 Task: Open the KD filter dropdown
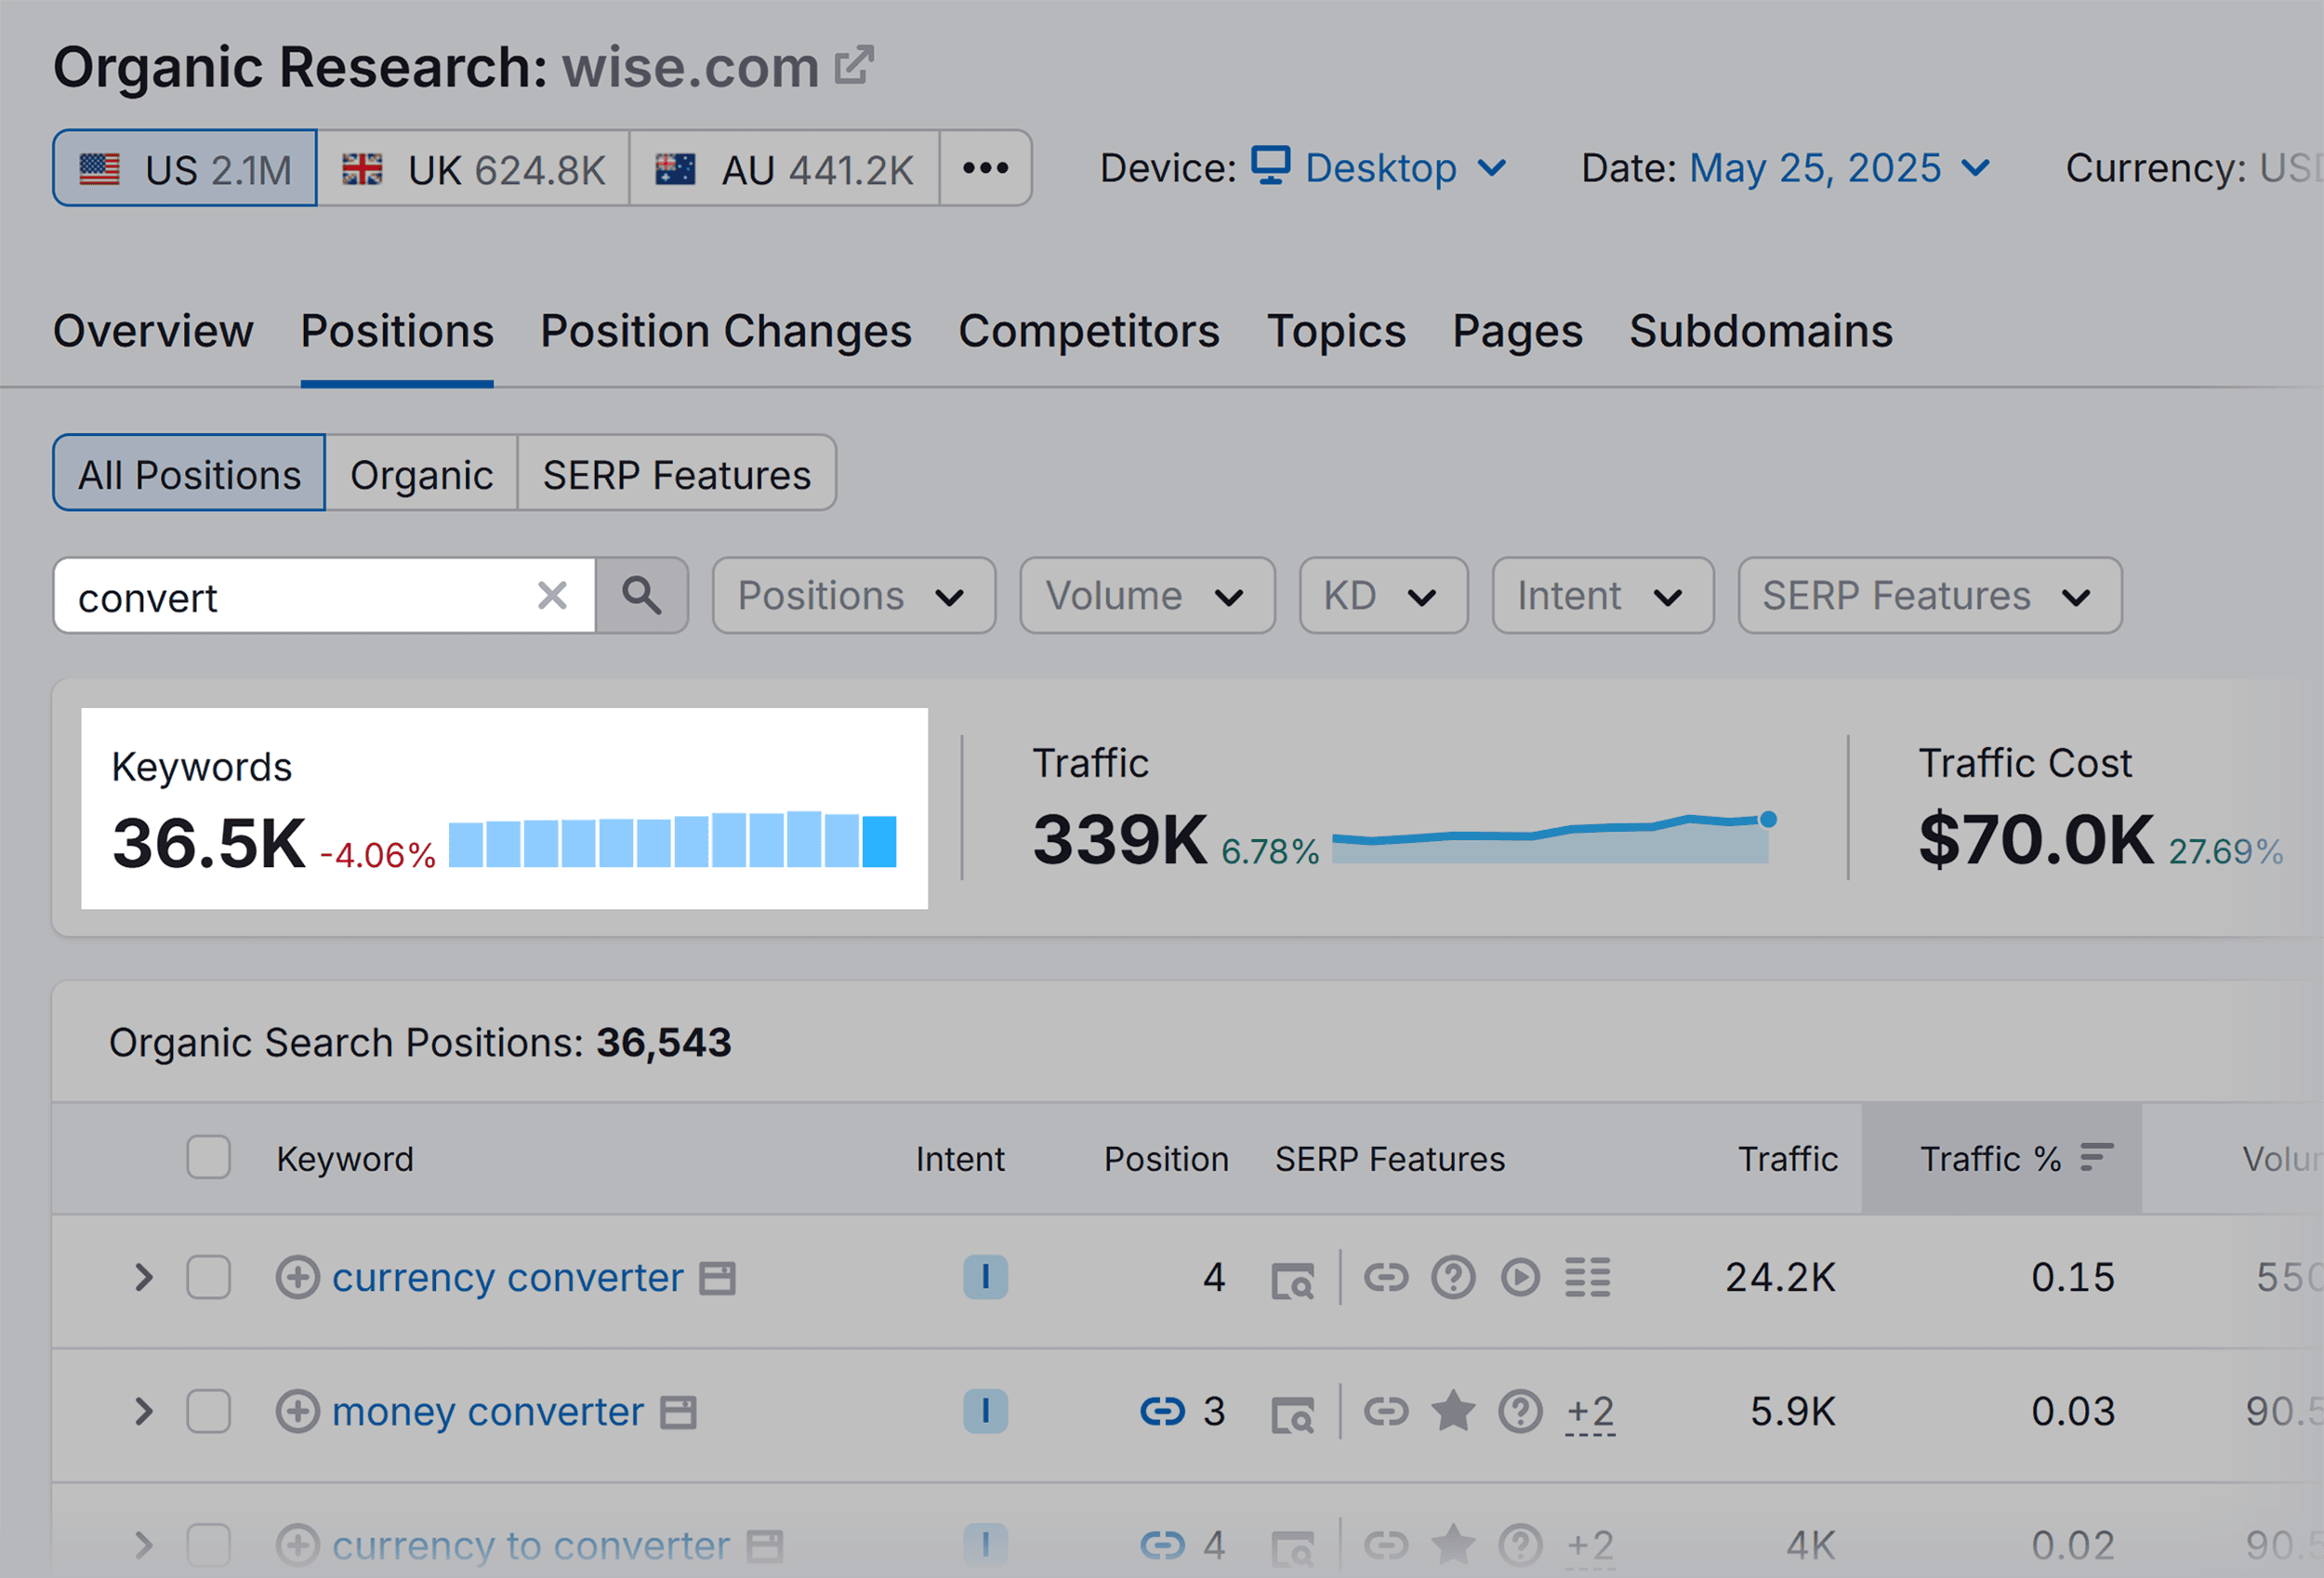coord(1384,596)
